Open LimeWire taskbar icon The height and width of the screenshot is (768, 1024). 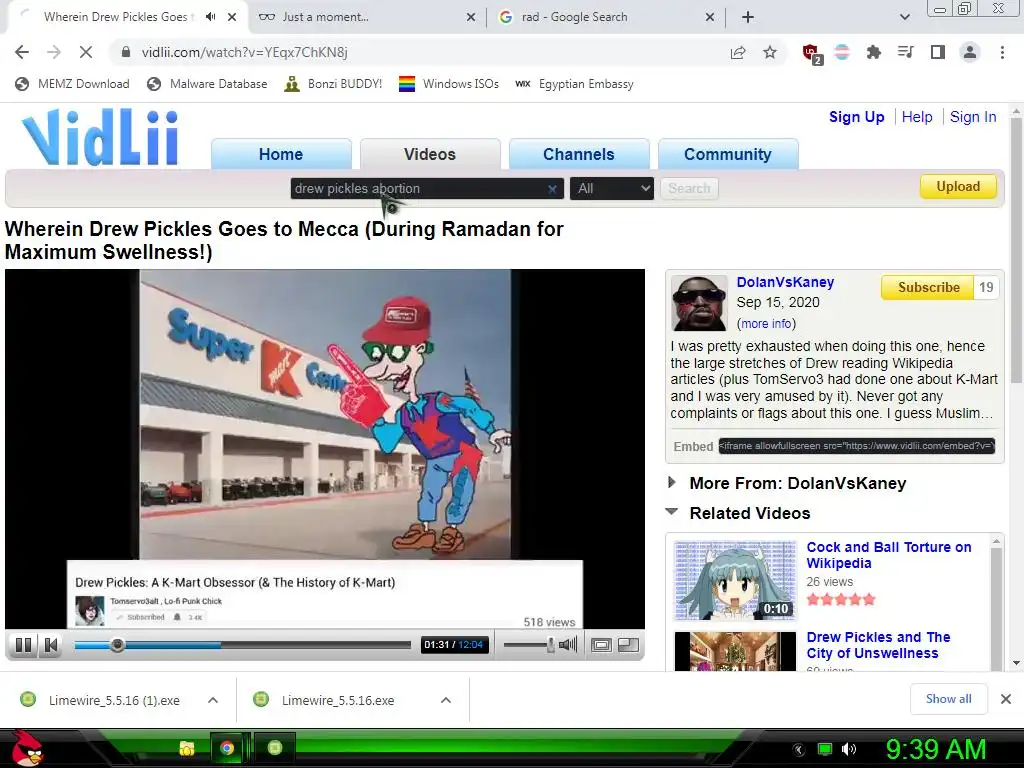(275, 748)
